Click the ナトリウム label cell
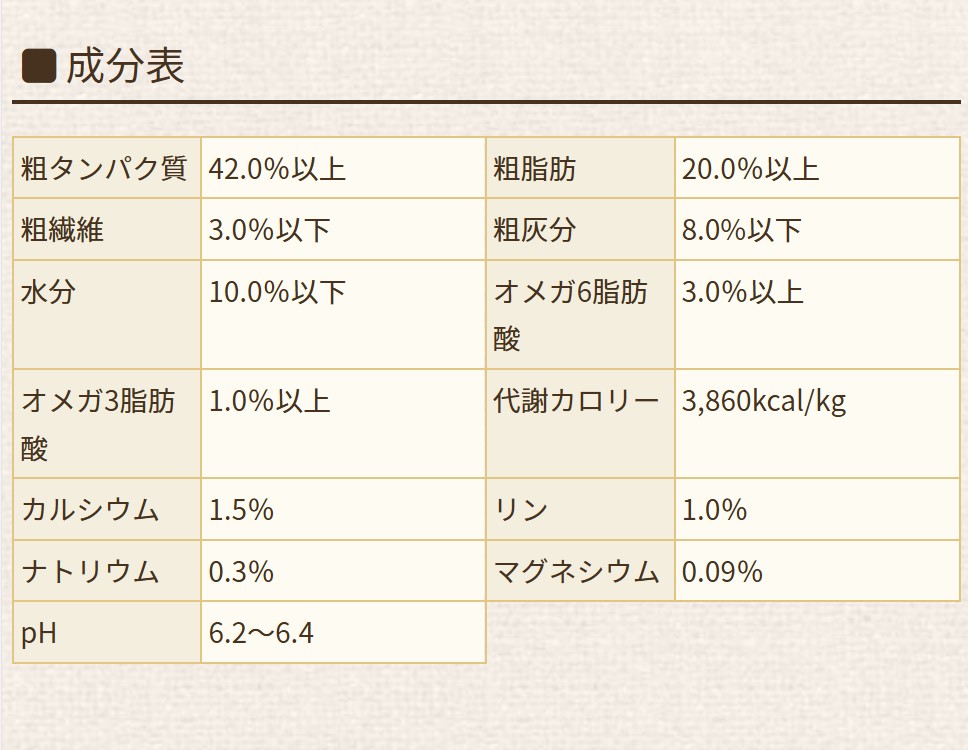This screenshot has width=968, height=750. [107, 571]
